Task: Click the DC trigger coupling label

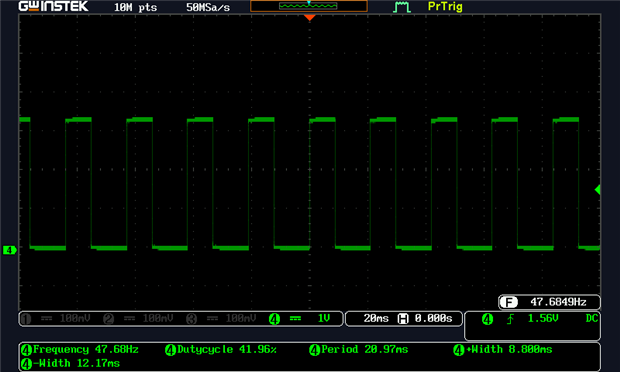Action: (x=592, y=318)
